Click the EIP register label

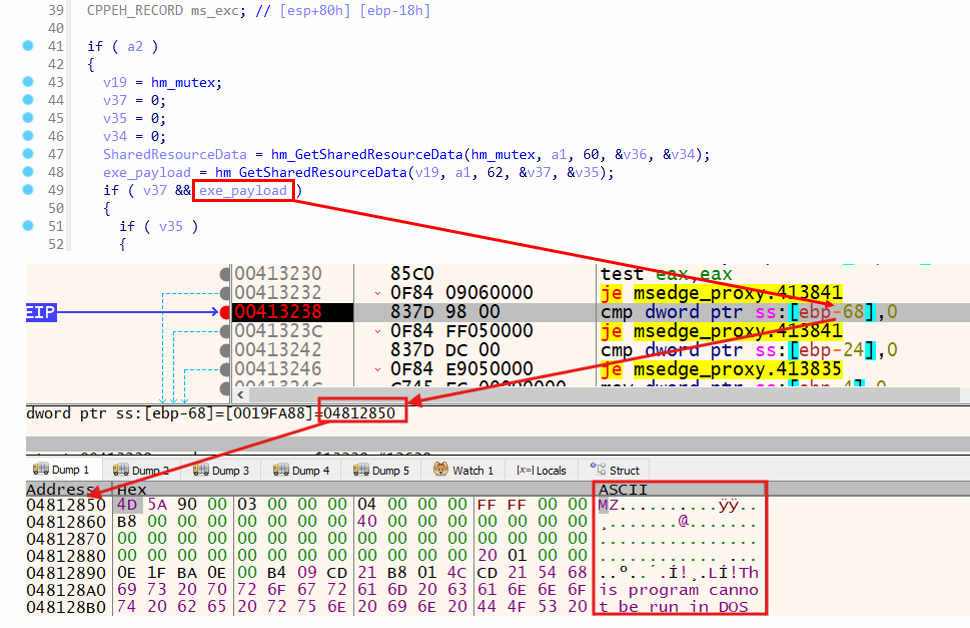coord(41,312)
